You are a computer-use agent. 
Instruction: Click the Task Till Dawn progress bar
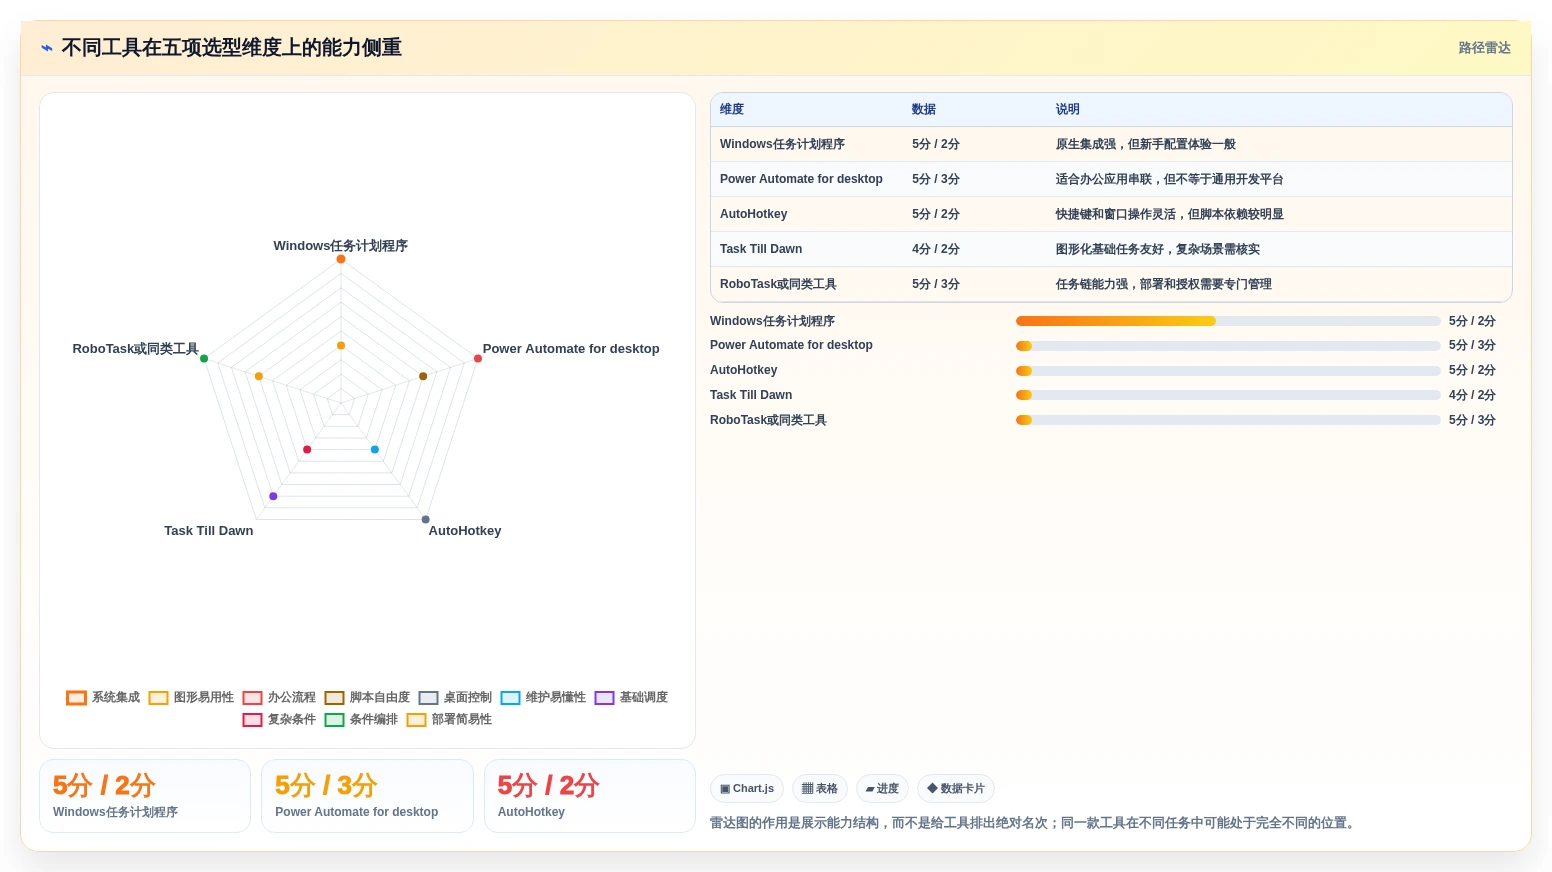[1228, 395]
